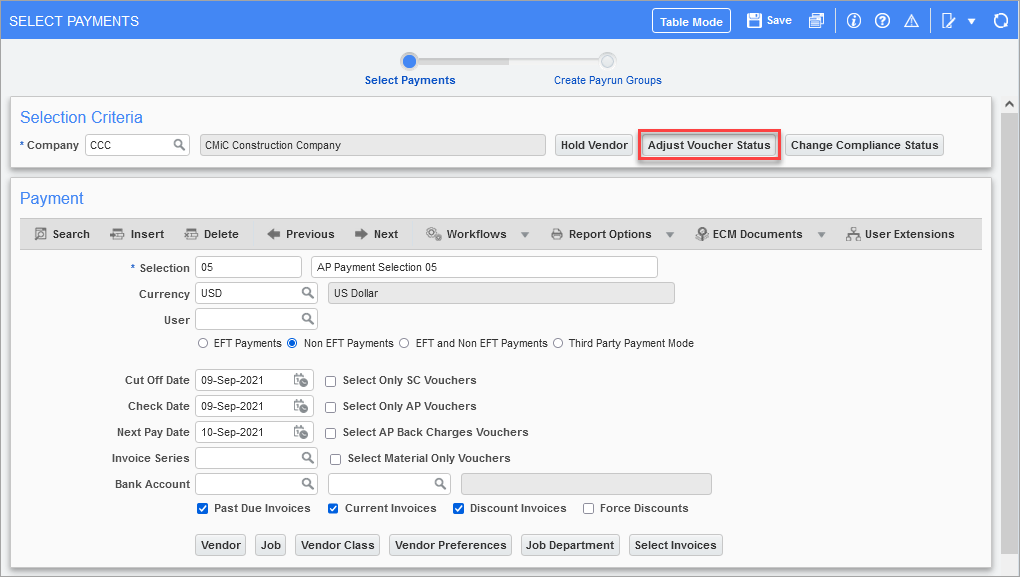Screen dimensions: 1020x577
Task: Uncheck Past Due Invoices
Action: pyautogui.click(x=202, y=508)
